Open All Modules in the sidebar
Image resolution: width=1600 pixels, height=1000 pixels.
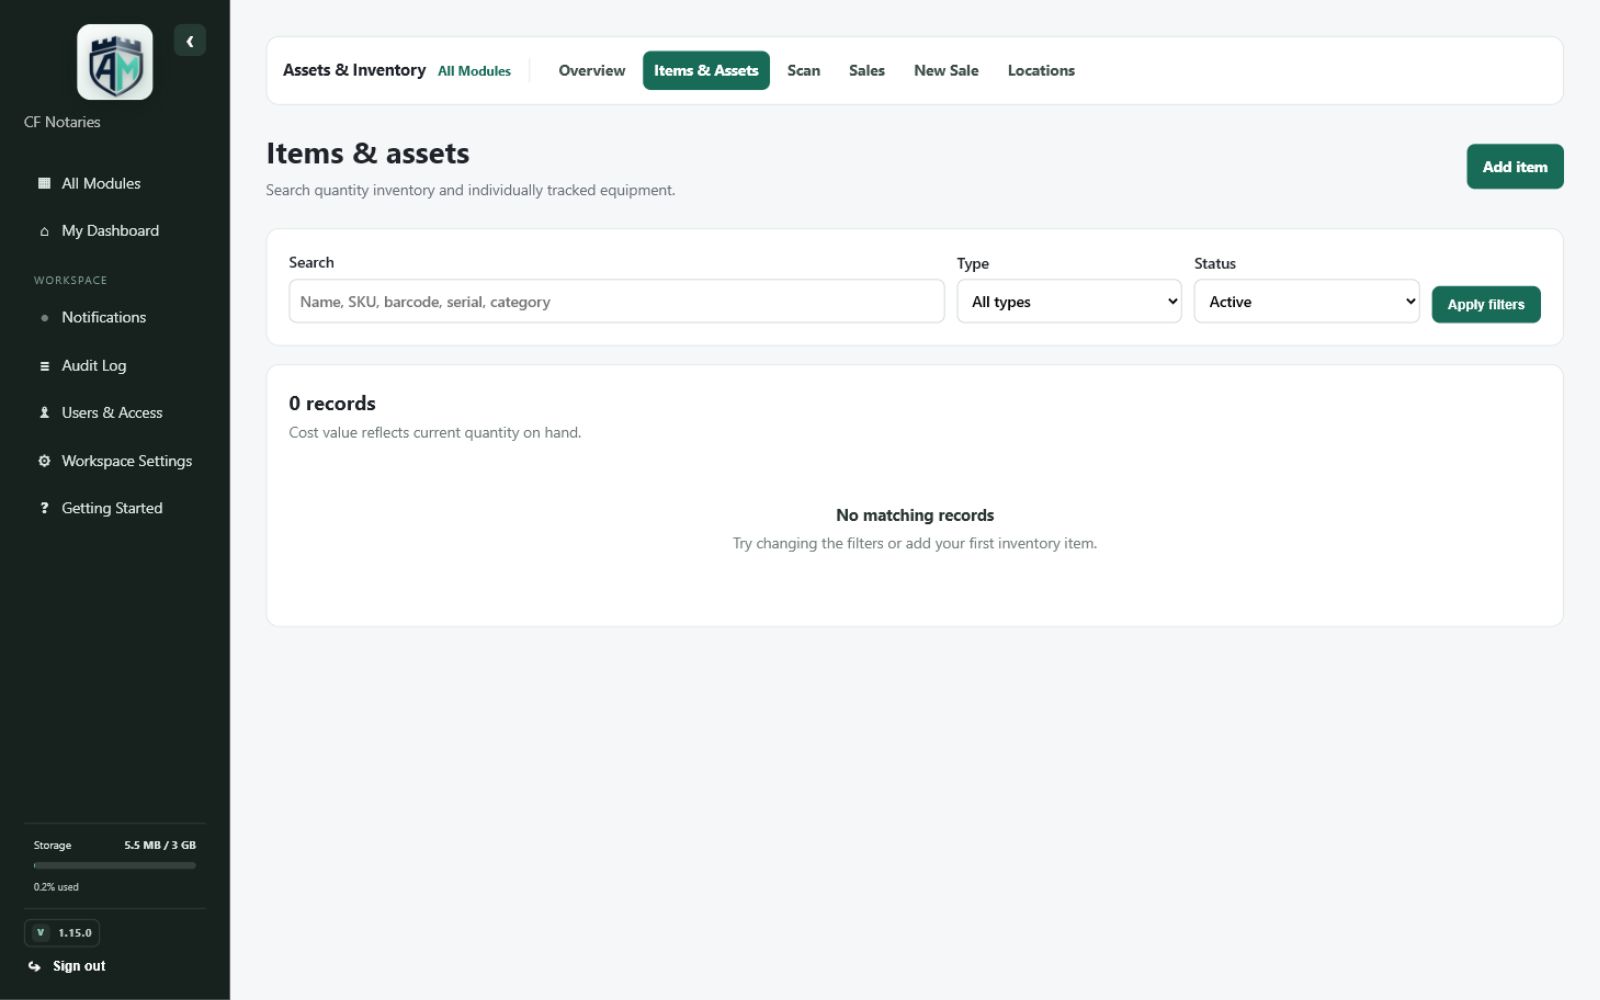click(115, 183)
